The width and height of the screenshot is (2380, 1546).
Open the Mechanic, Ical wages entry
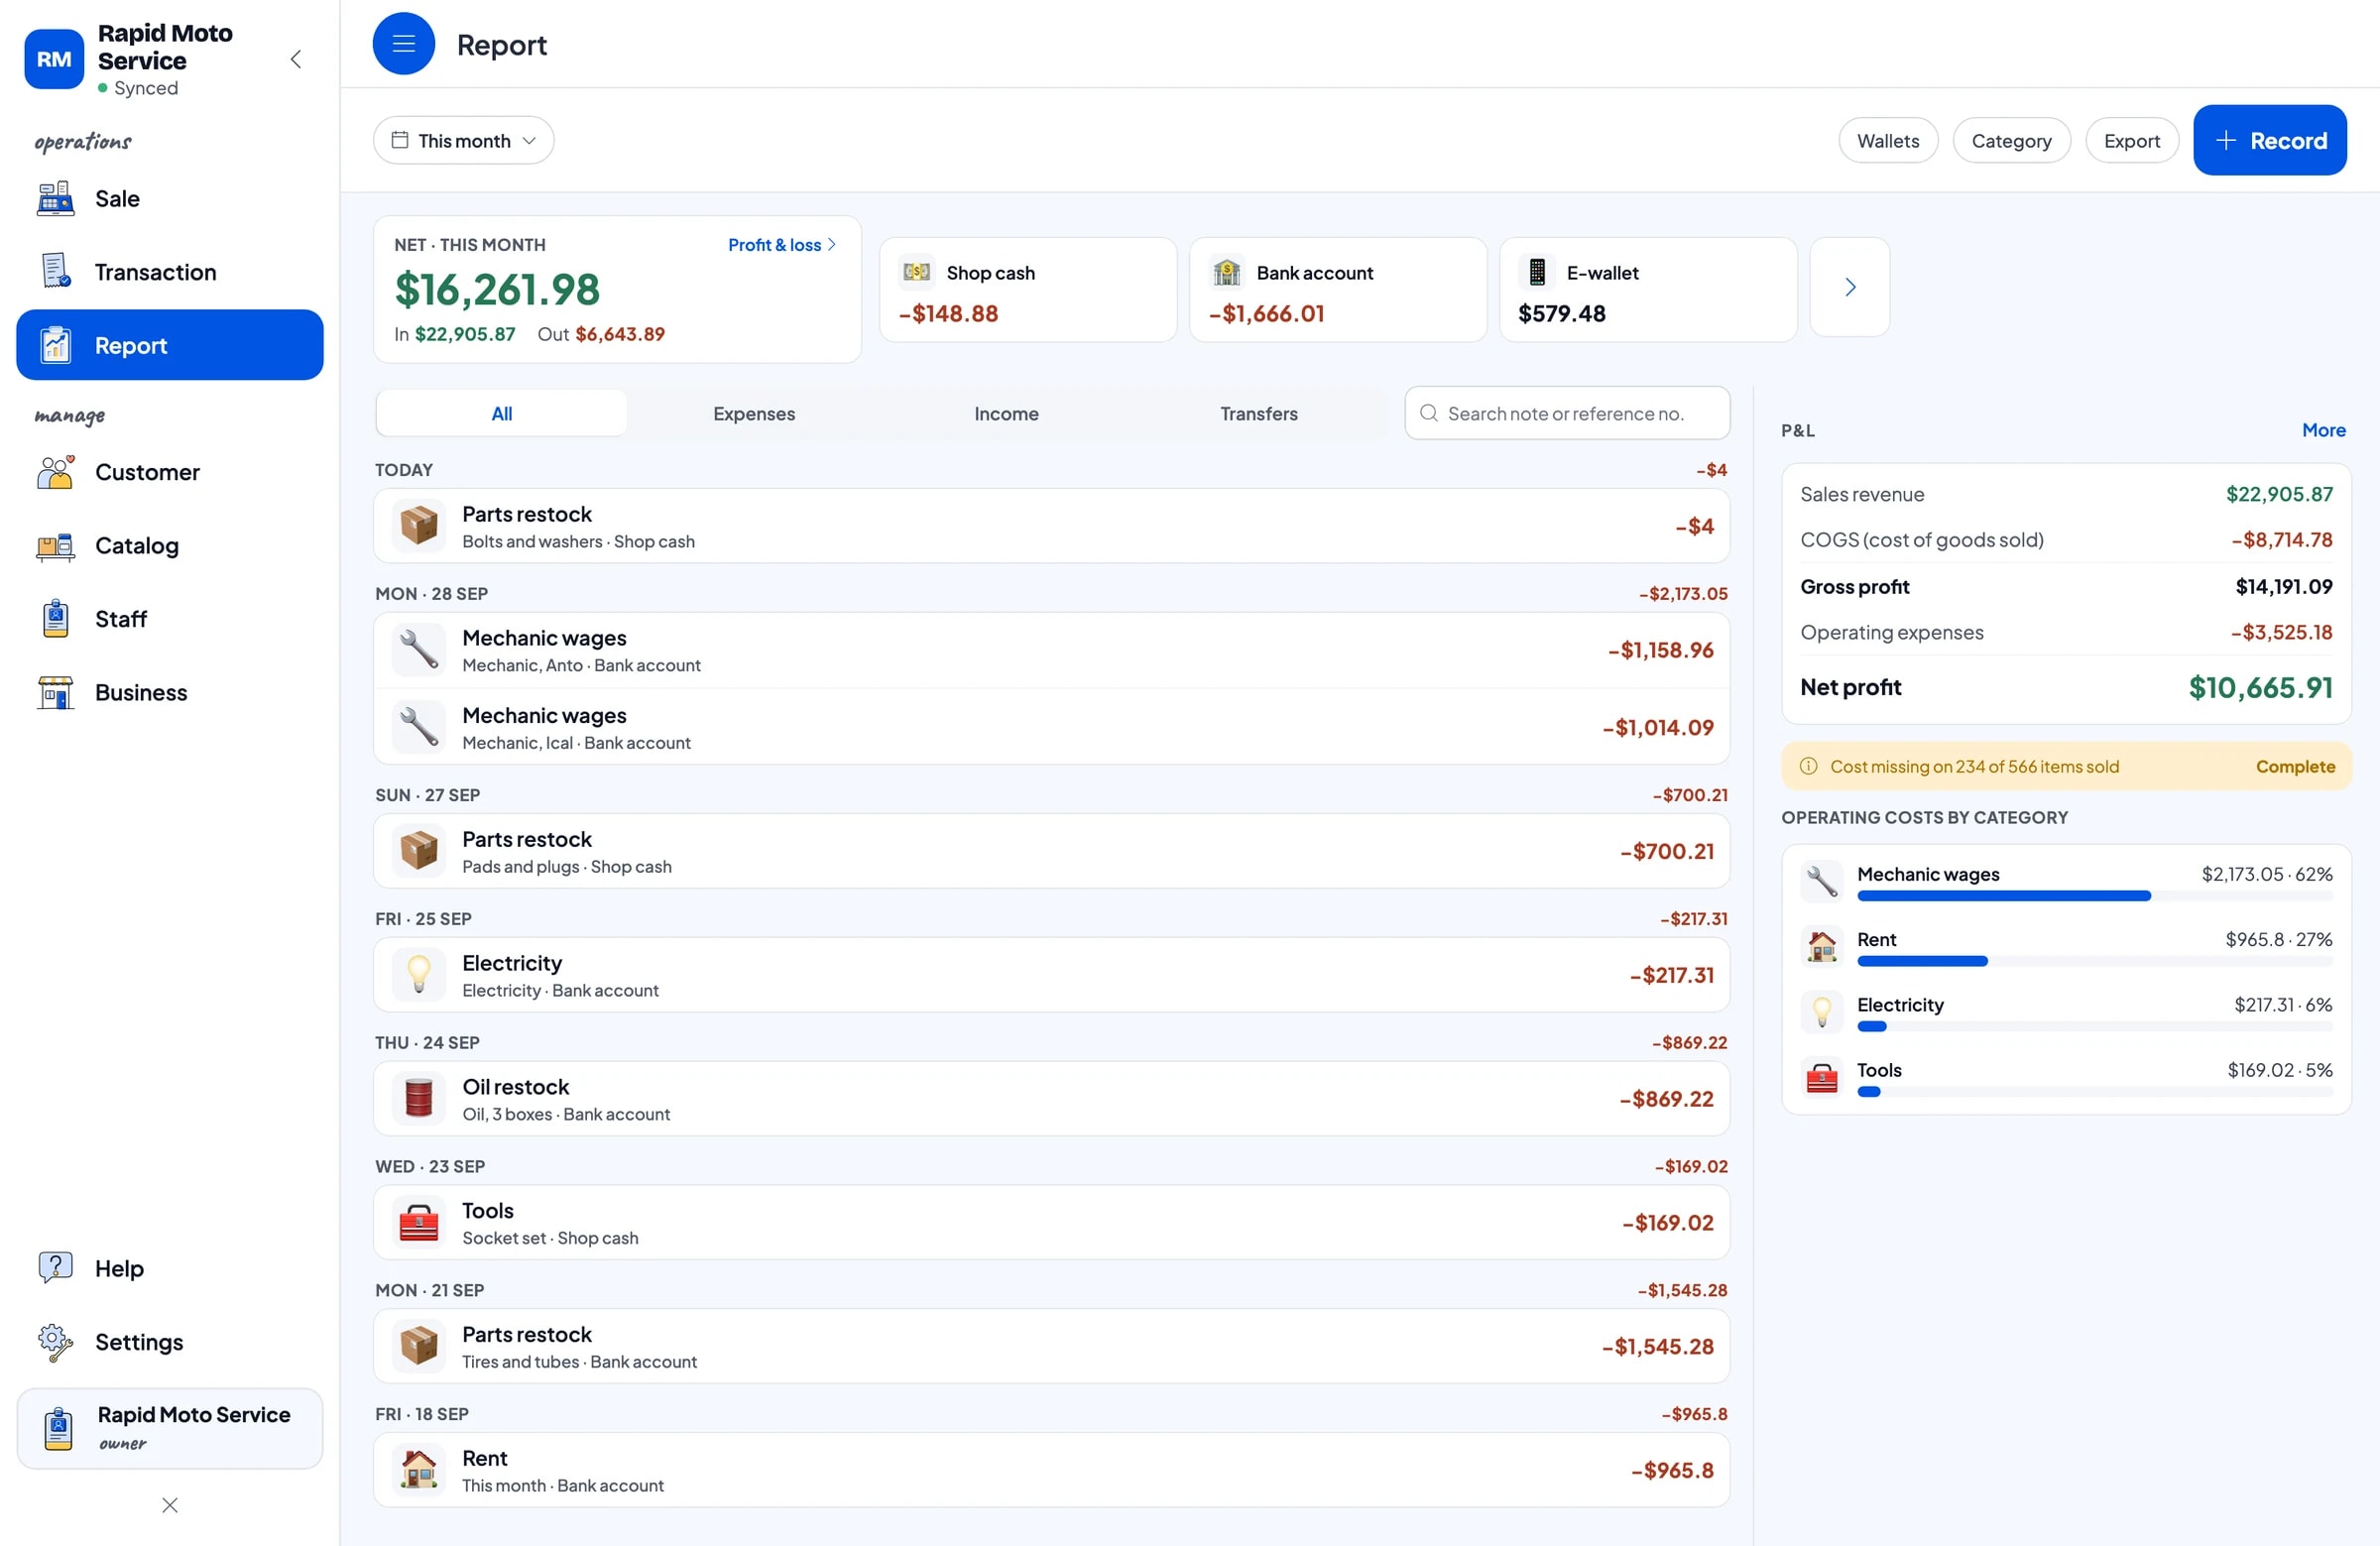1051,727
